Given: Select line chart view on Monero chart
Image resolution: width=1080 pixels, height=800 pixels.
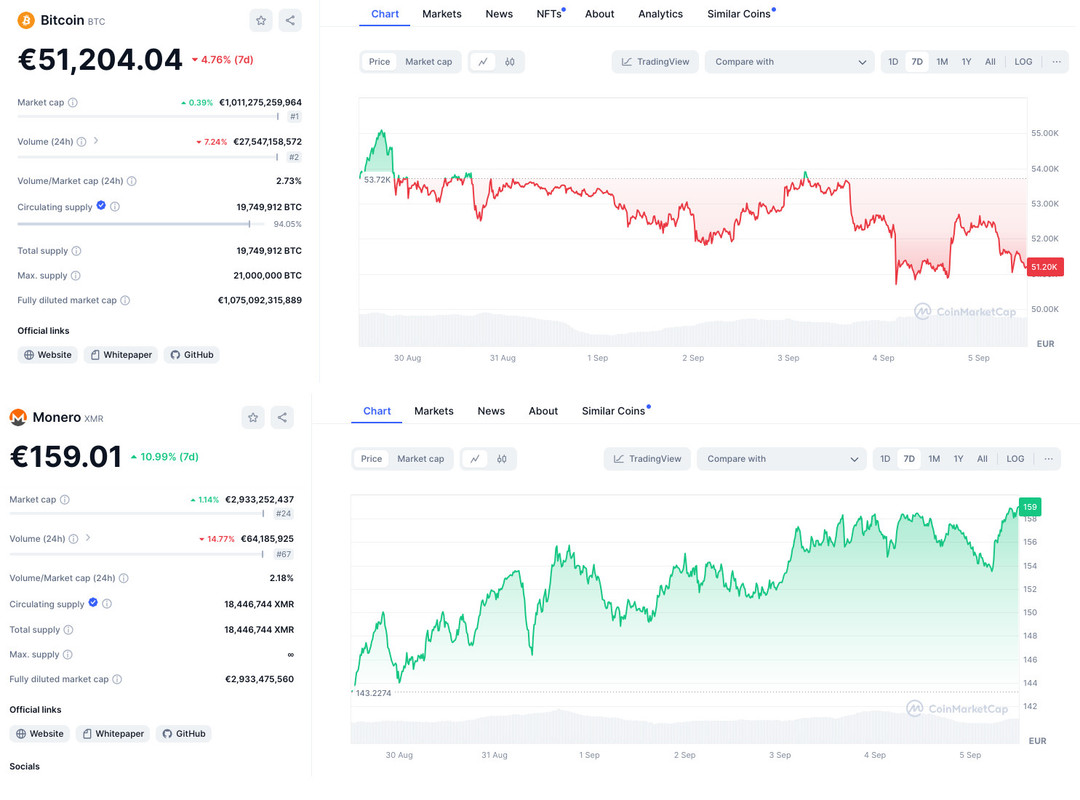Looking at the screenshot, I should (475, 459).
